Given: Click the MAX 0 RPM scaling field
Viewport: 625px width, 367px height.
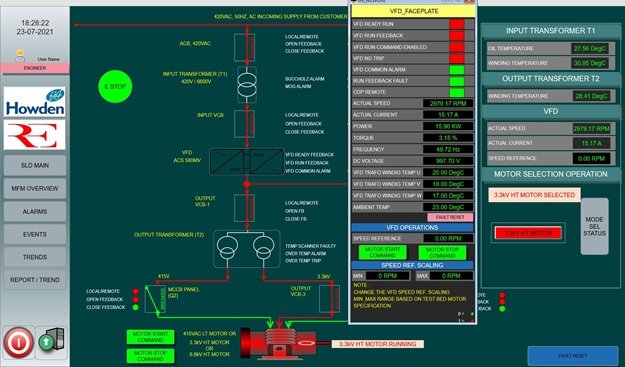Looking at the screenshot, I should click(451, 276).
